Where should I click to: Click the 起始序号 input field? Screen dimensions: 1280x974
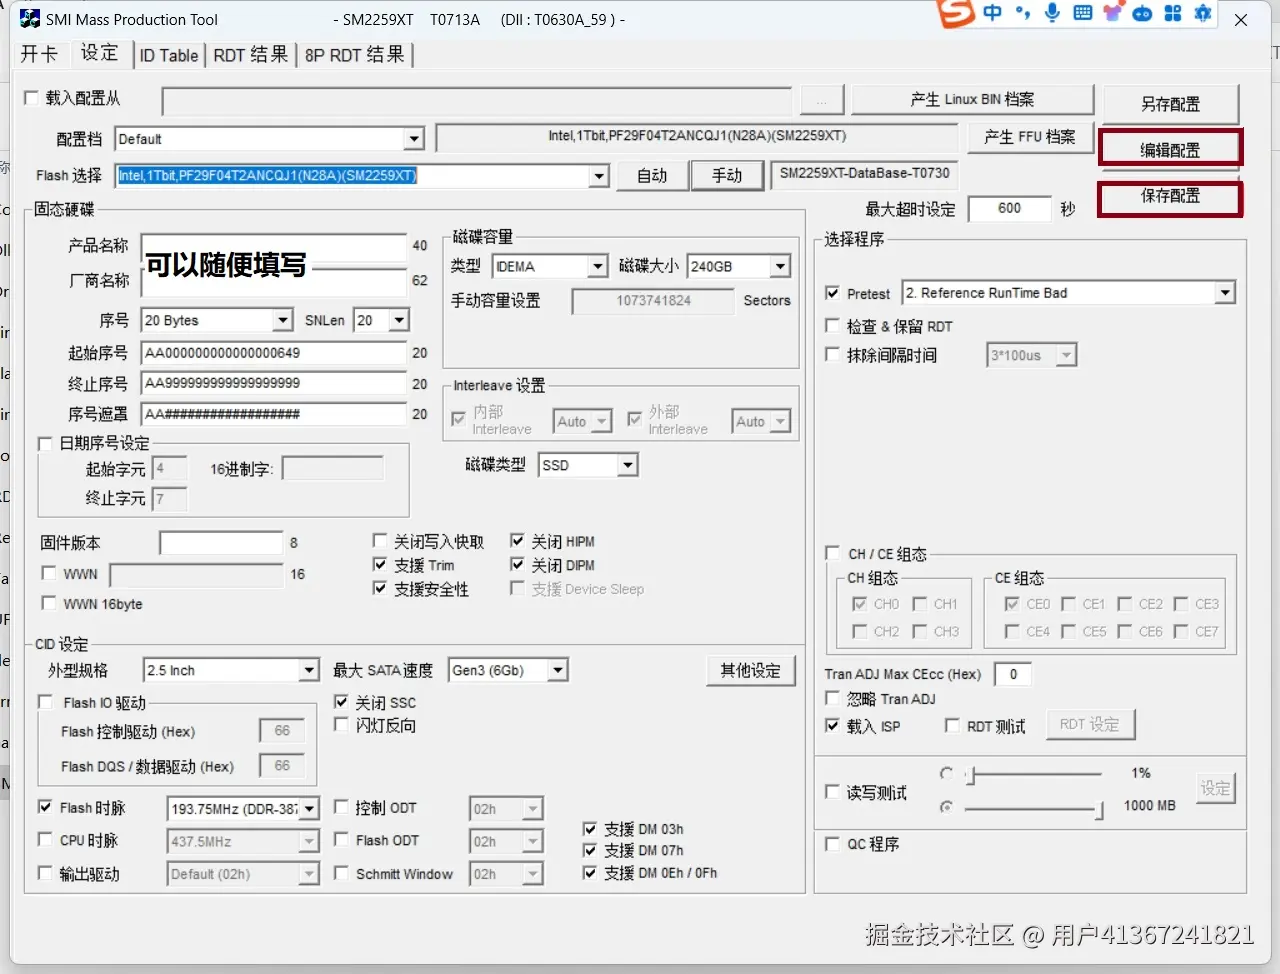point(274,353)
